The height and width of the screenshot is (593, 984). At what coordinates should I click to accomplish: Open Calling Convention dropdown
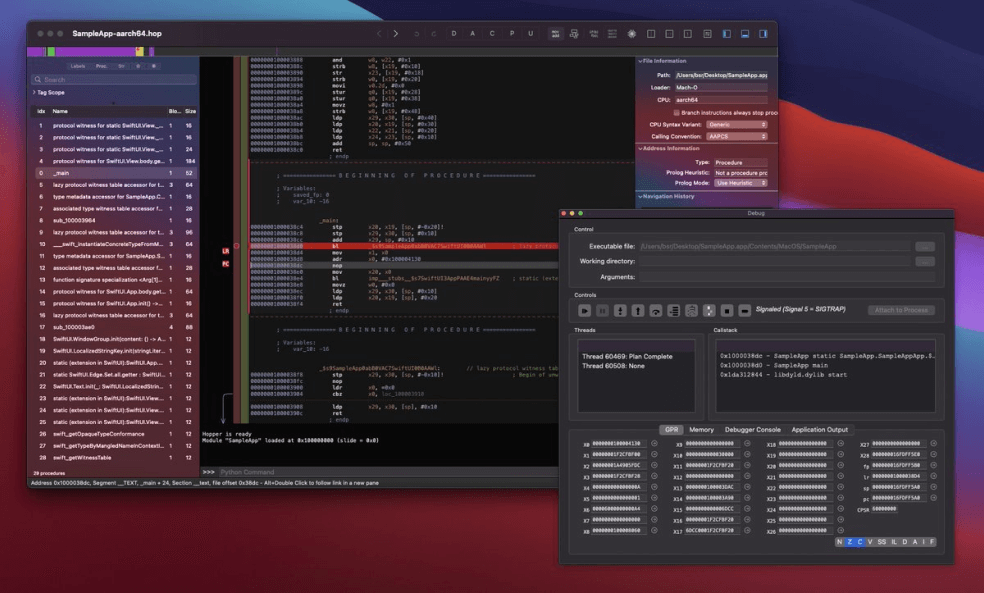(x=737, y=137)
